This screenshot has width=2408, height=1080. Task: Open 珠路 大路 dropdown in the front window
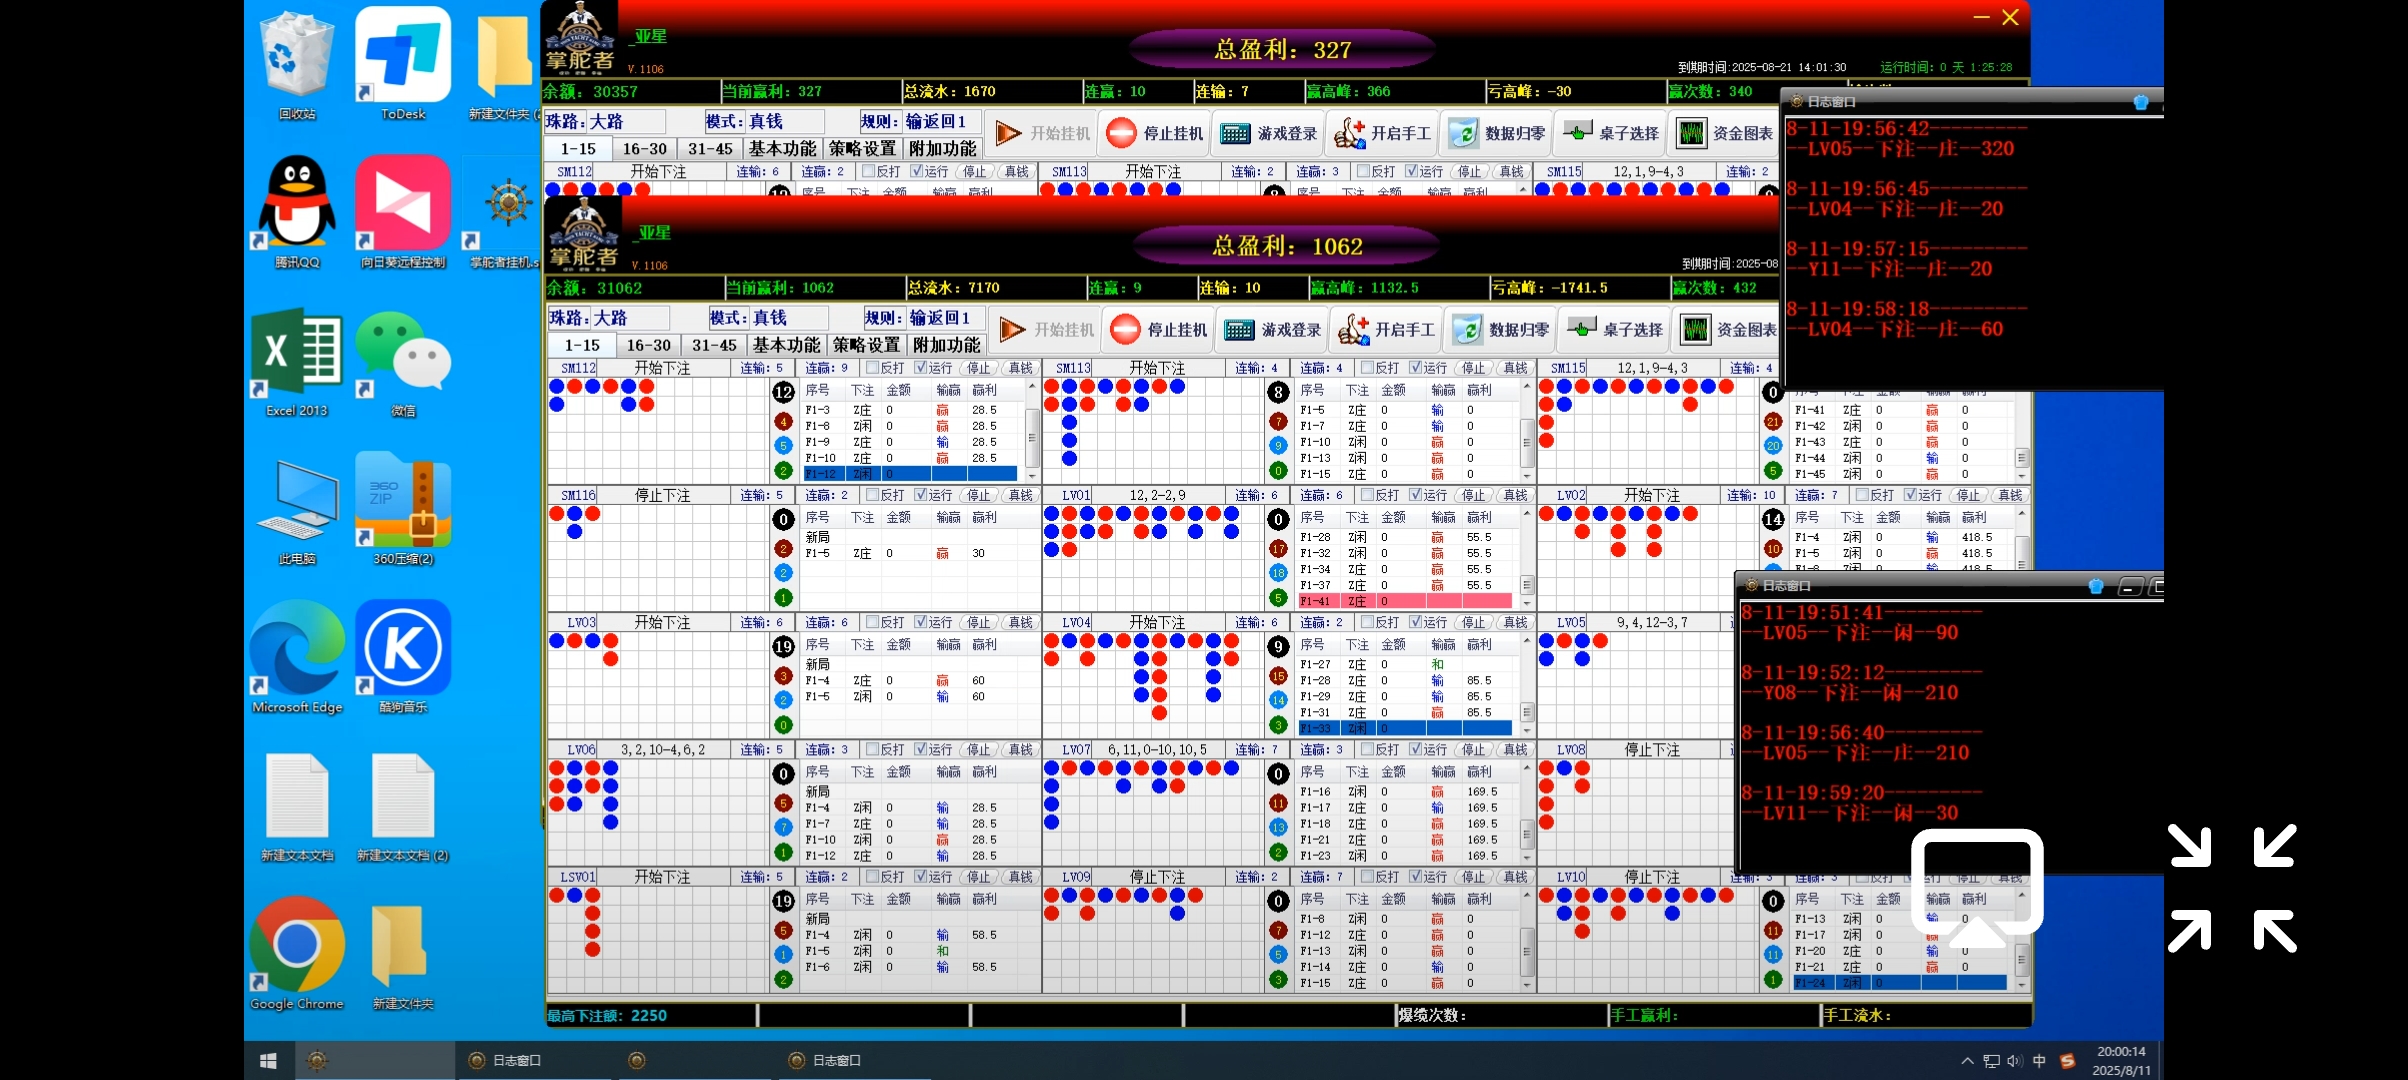(x=630, y=318)
